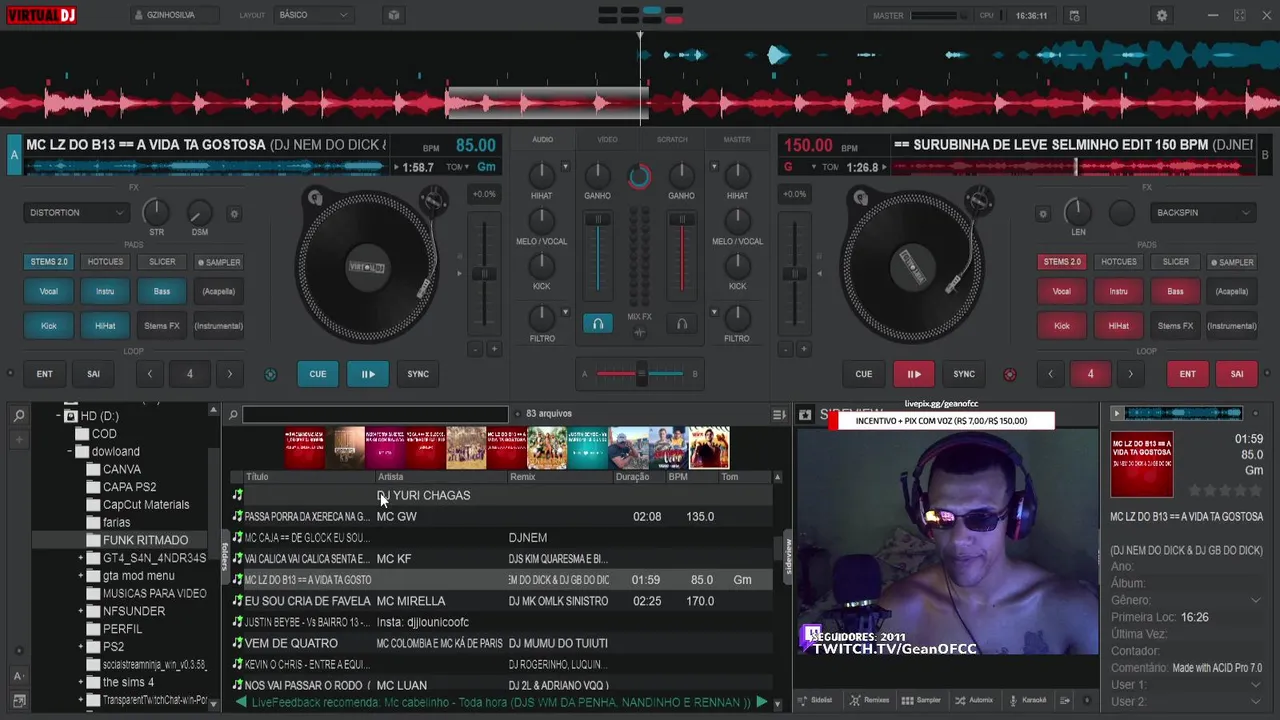Open right deck BACKSPIN effect dropdown
The height and width of the screenshot is (720, 1280).
(1203, 213)
